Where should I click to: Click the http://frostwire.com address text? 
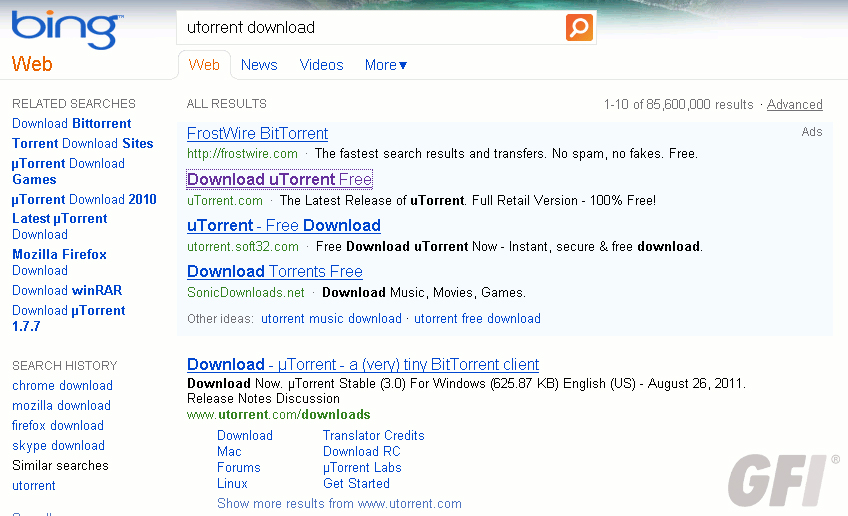tap(242, 154)
